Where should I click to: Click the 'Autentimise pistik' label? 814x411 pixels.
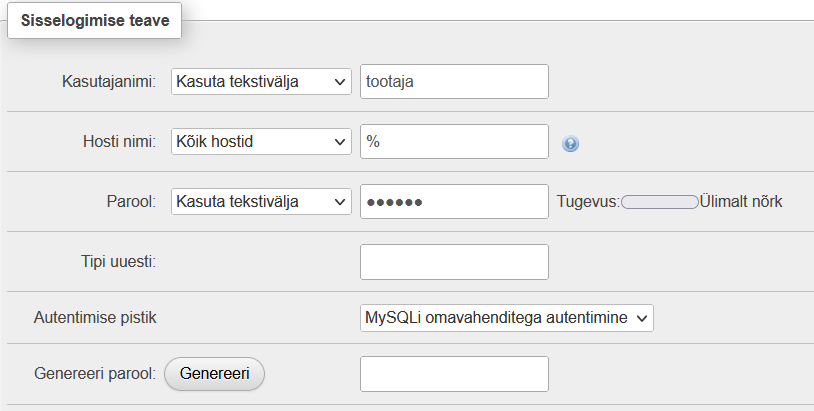pos(95,317)
